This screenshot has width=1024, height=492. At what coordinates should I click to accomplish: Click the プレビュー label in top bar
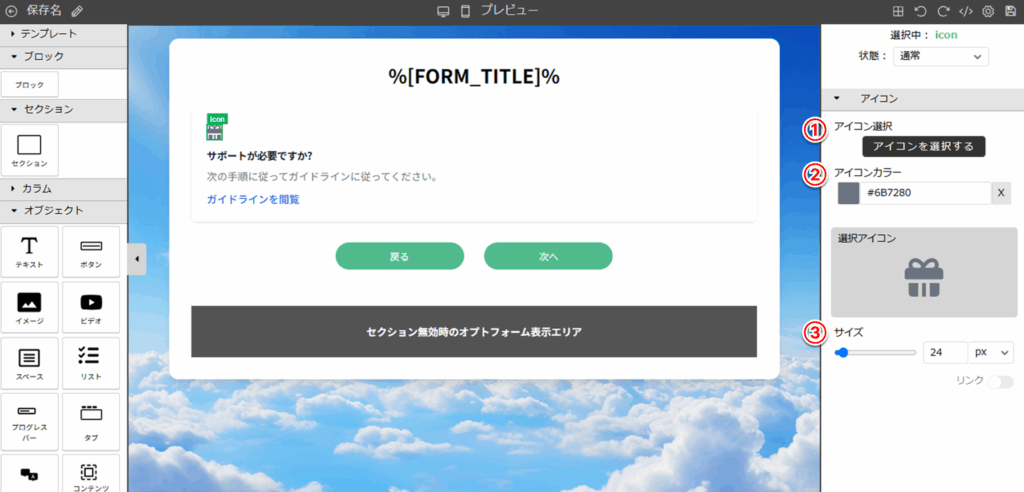[509, 10]
